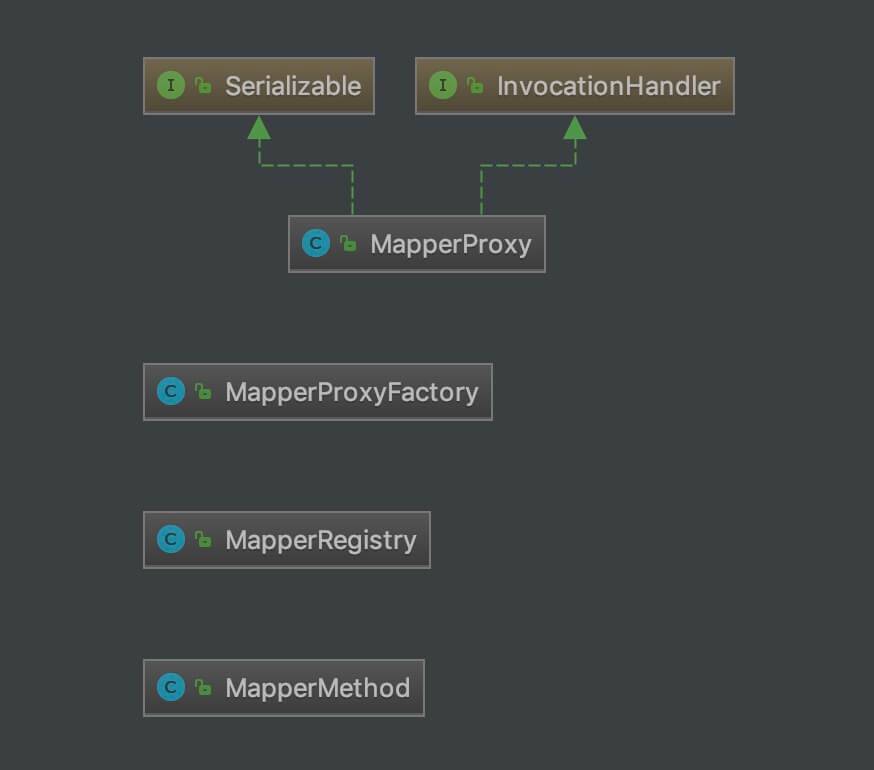Click the arrowhead pointing to Serializable
Screen dimensions: 874x770
click(259, 128)
